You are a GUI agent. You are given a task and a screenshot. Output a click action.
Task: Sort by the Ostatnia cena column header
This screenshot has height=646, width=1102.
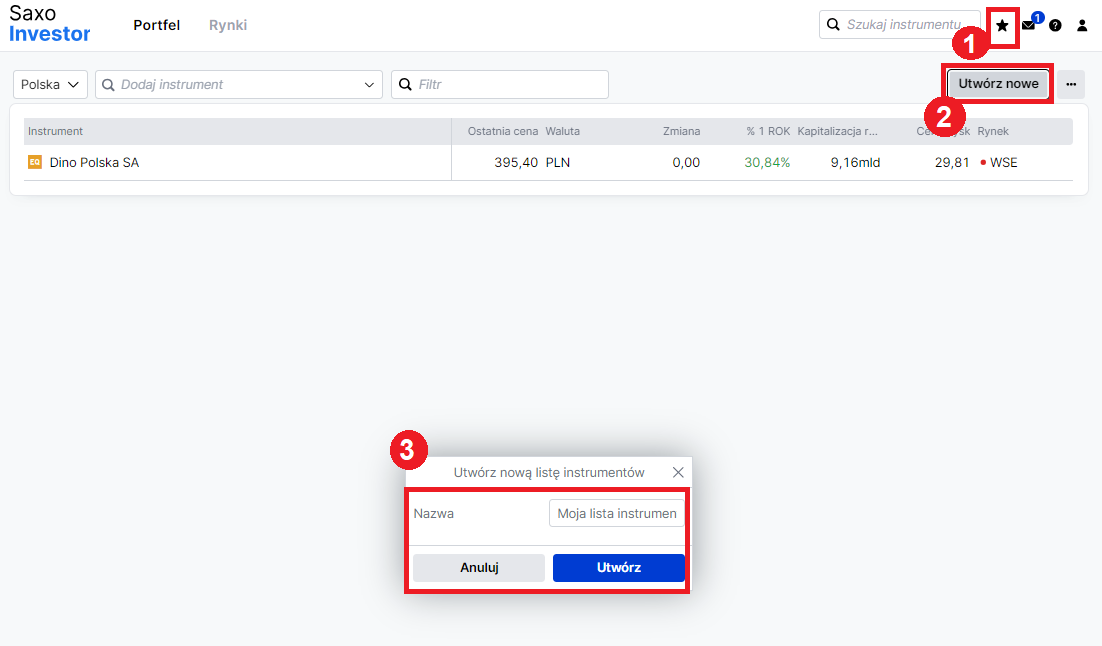502,131
